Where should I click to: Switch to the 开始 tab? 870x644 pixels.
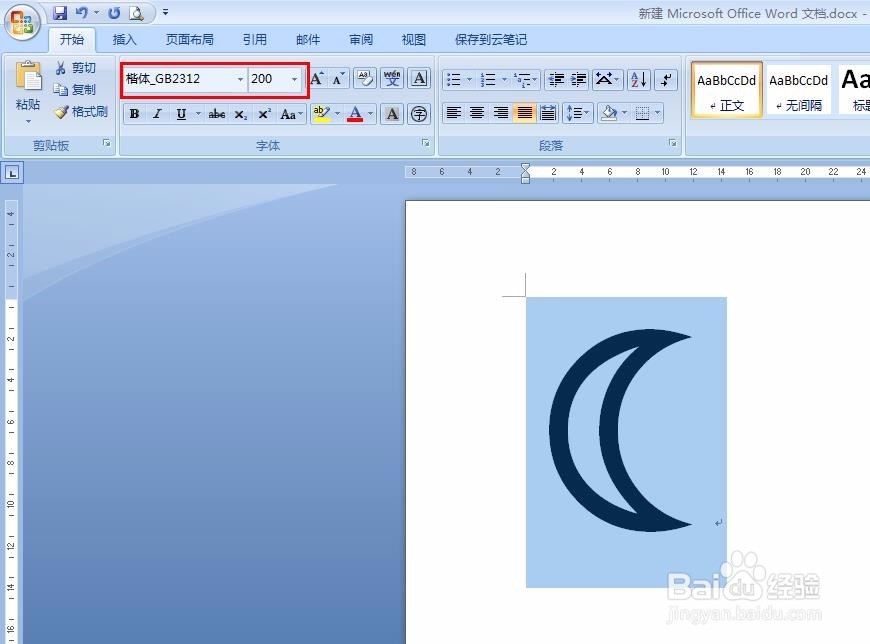pos(72,40)
